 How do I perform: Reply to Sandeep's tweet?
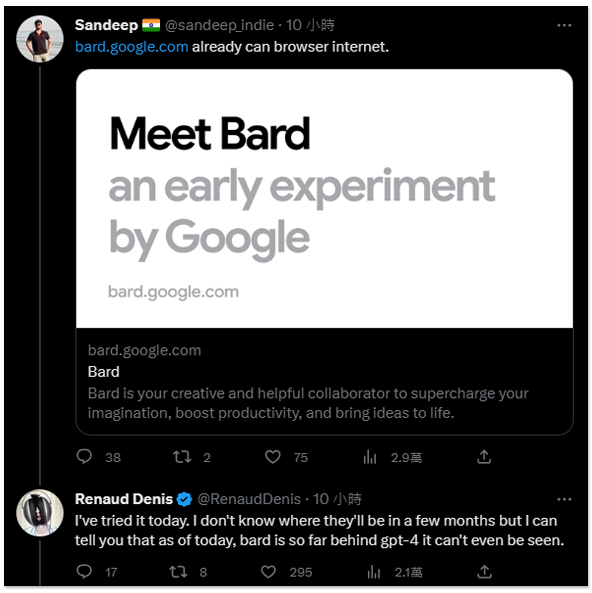point(84,456)
